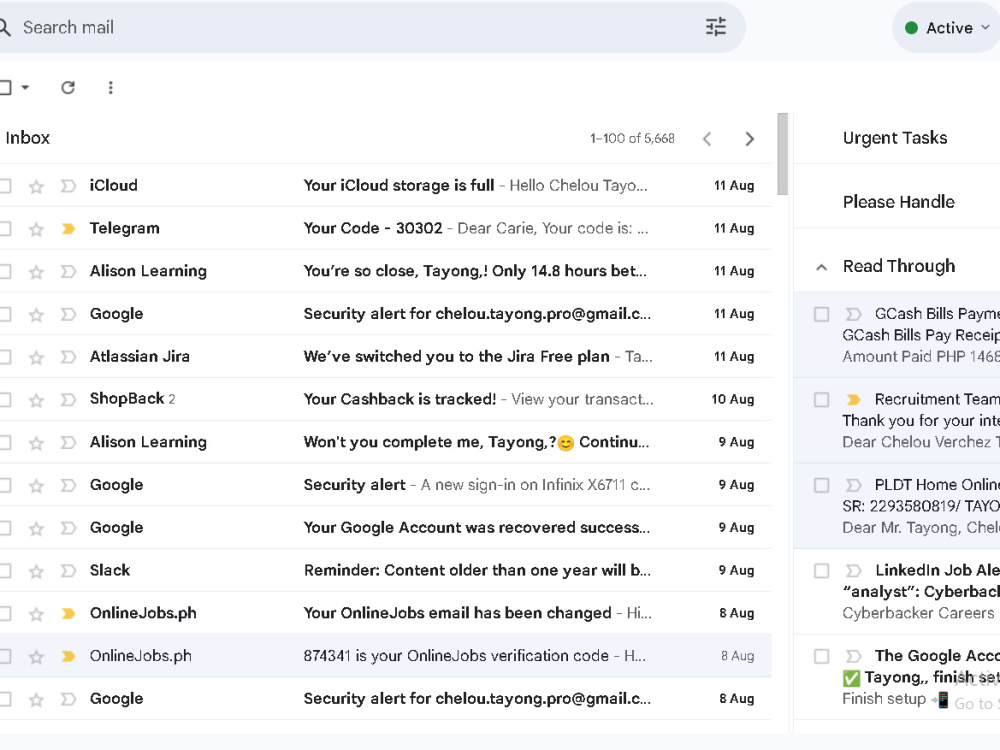This screenshot has width=1000, height=750.
Task: Open Google Account was recovered email
Action: [x=385, y=527]
